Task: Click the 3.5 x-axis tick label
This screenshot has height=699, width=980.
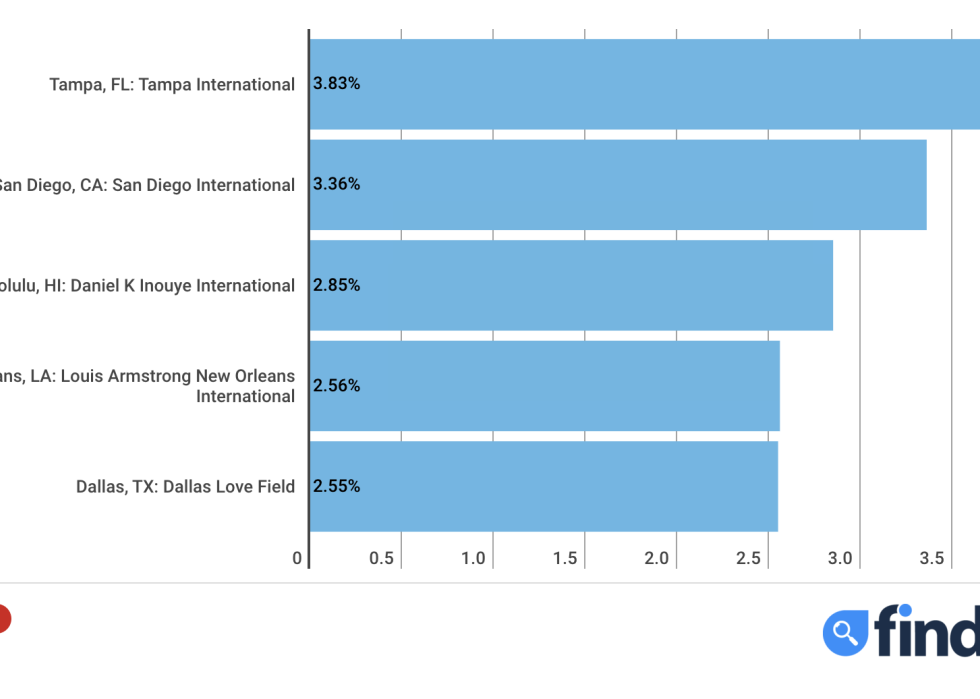Action: tap(932, 558)
